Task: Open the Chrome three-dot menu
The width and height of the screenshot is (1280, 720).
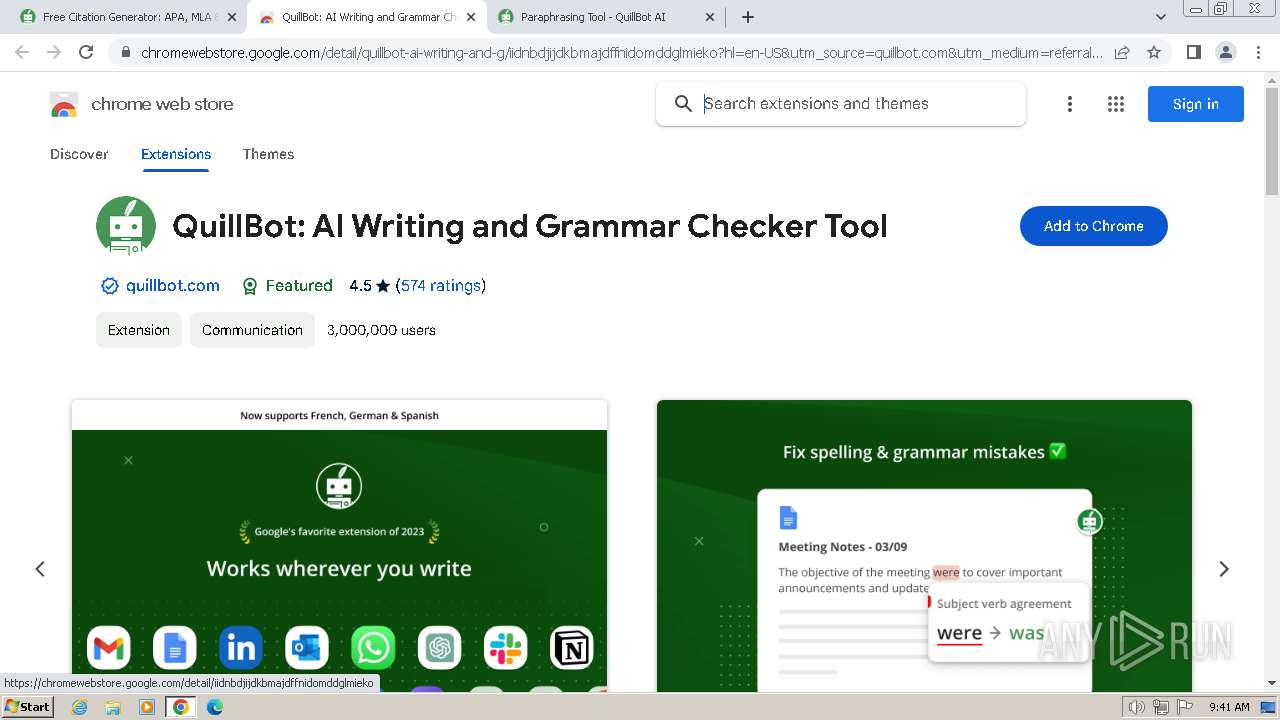Action: pyautogui.click(x=1258, y=52)
